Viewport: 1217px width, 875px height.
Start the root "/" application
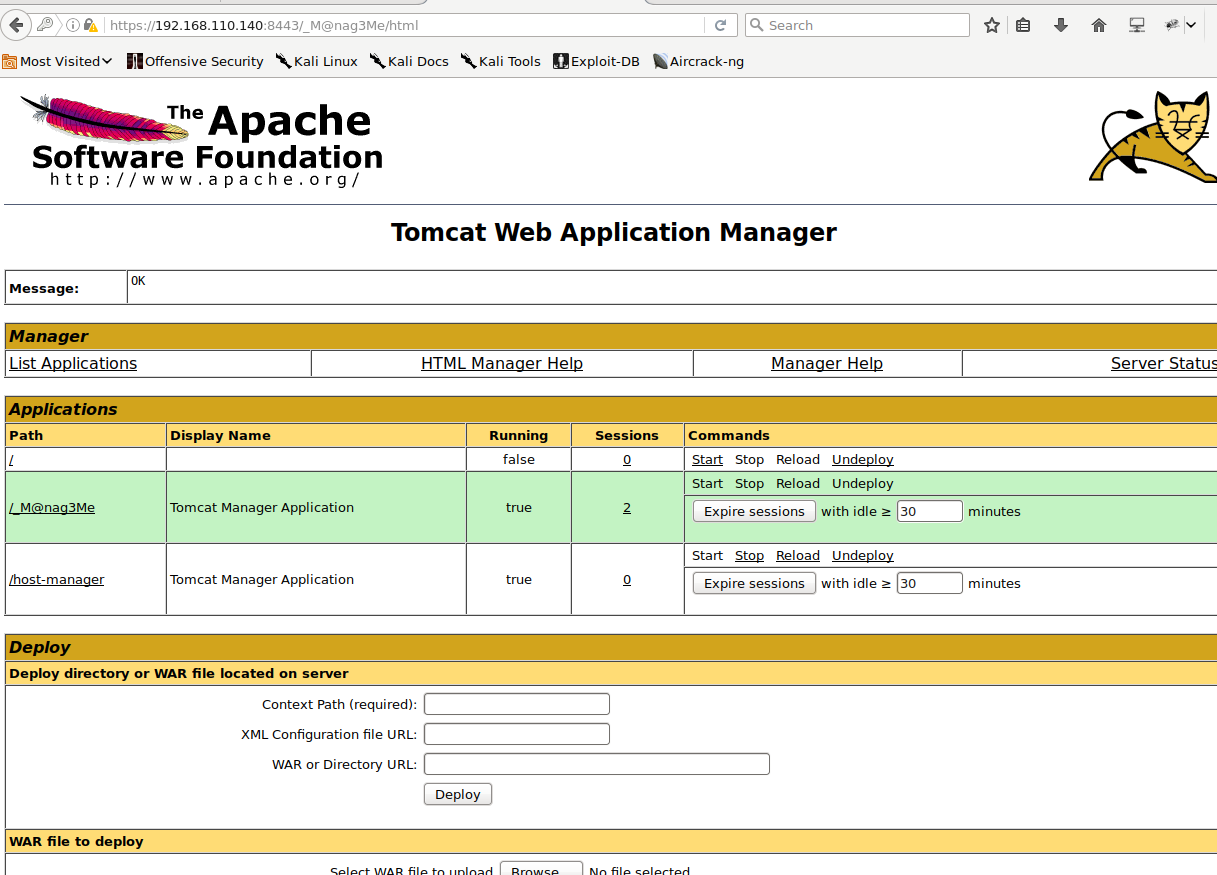point(707,459)
